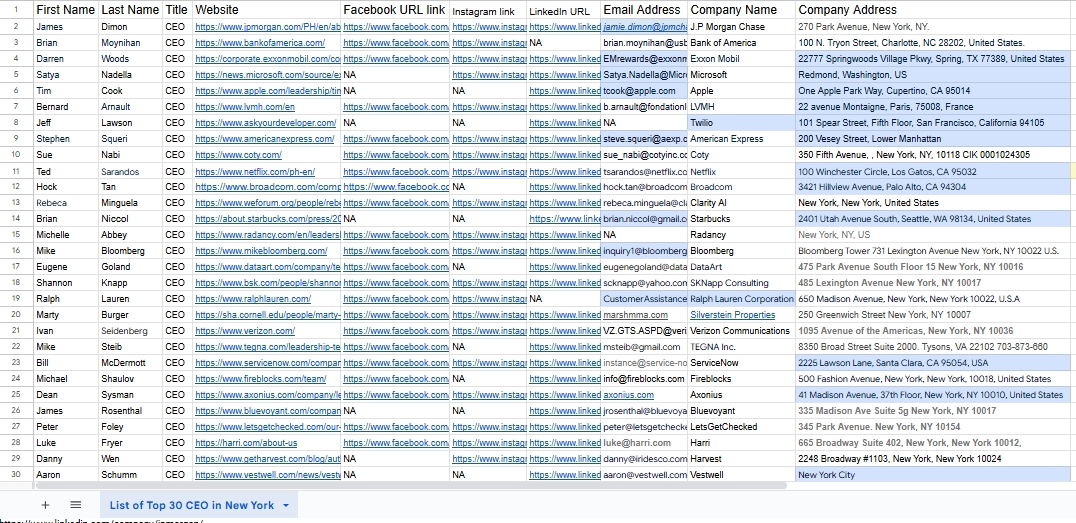The height and width of the screenshot is (523, 1076).
Task: Click the address 22 avenue Montaigne, Paris cell
Action: 935,106
